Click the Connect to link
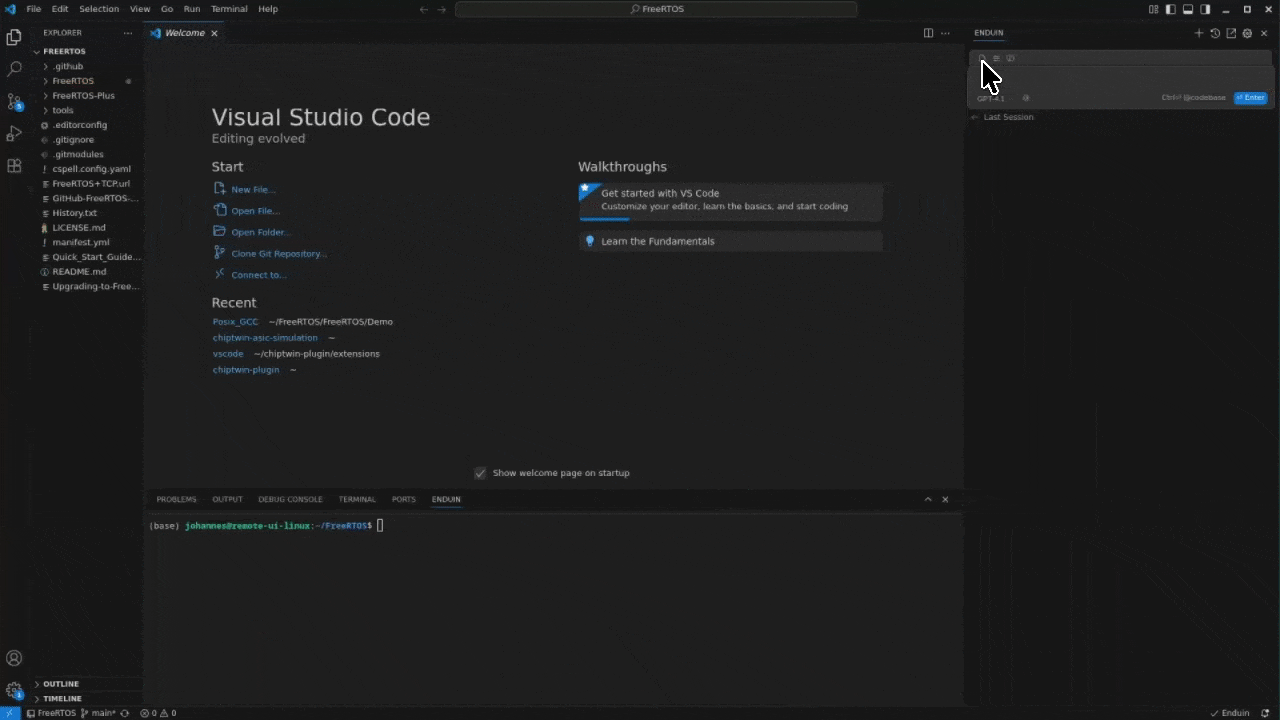1280x720 pixels. [x=259, y=275]
